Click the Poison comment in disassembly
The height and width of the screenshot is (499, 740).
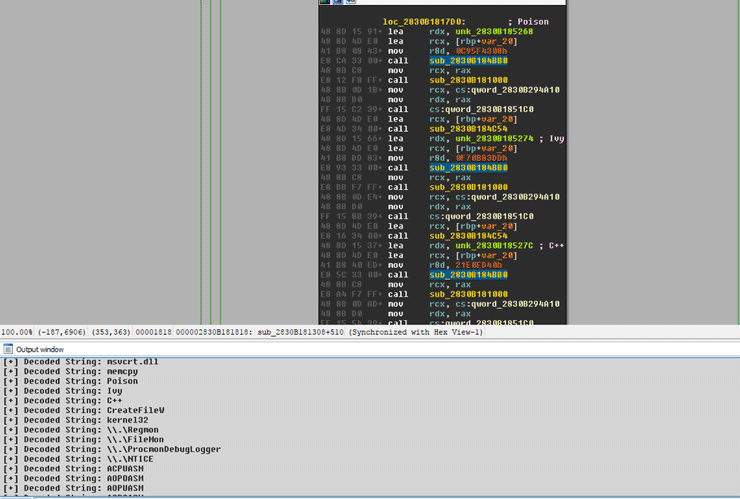click(x=532, y=21)
